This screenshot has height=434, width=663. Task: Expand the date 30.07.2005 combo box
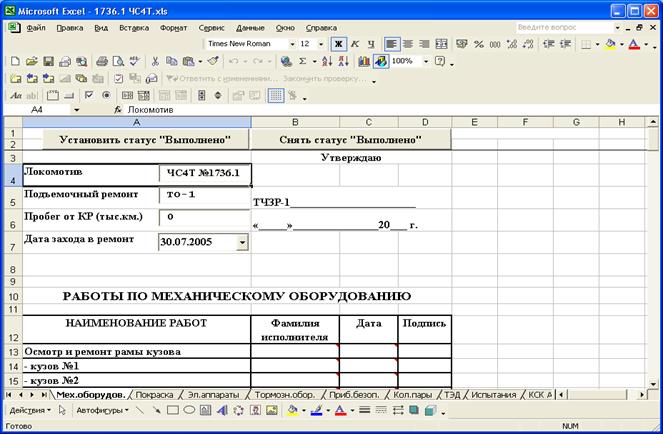tap(242, 242)
